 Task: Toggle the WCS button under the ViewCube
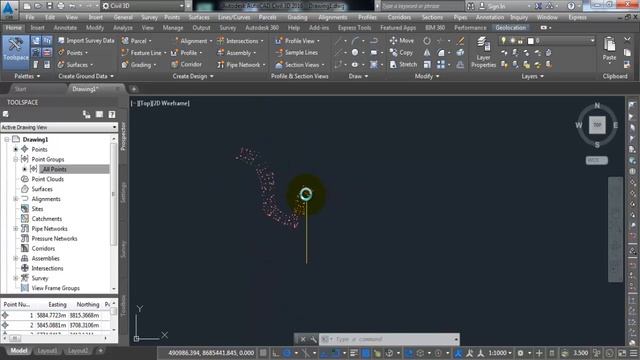tap(596, 160)
